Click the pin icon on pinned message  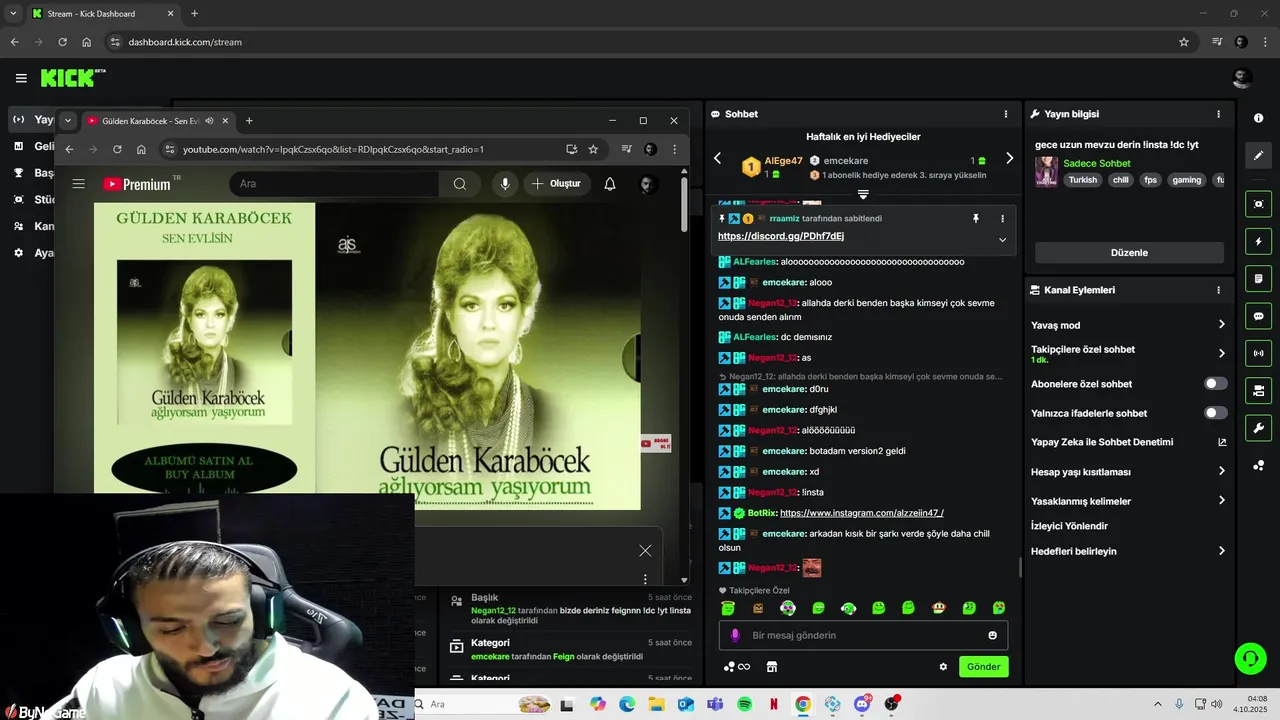pos(976,218)
